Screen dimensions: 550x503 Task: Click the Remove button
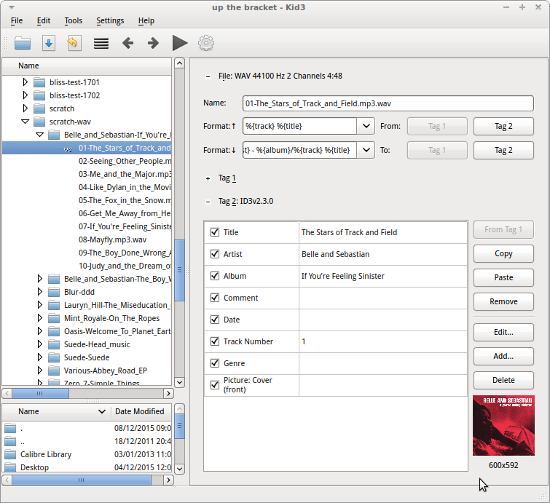(x=503, y=301)
